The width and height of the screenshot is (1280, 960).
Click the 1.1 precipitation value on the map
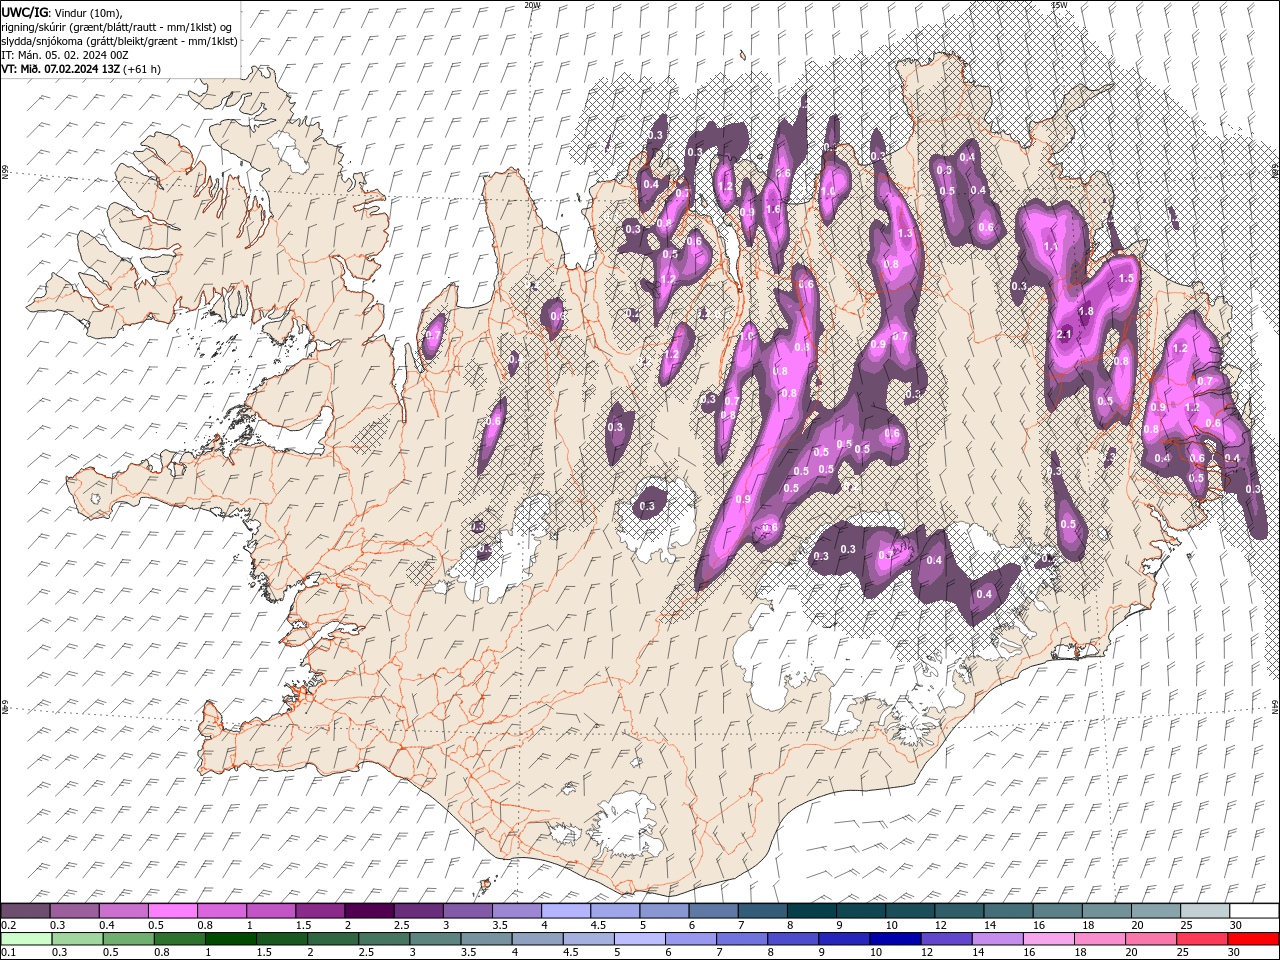point(1051,246)
